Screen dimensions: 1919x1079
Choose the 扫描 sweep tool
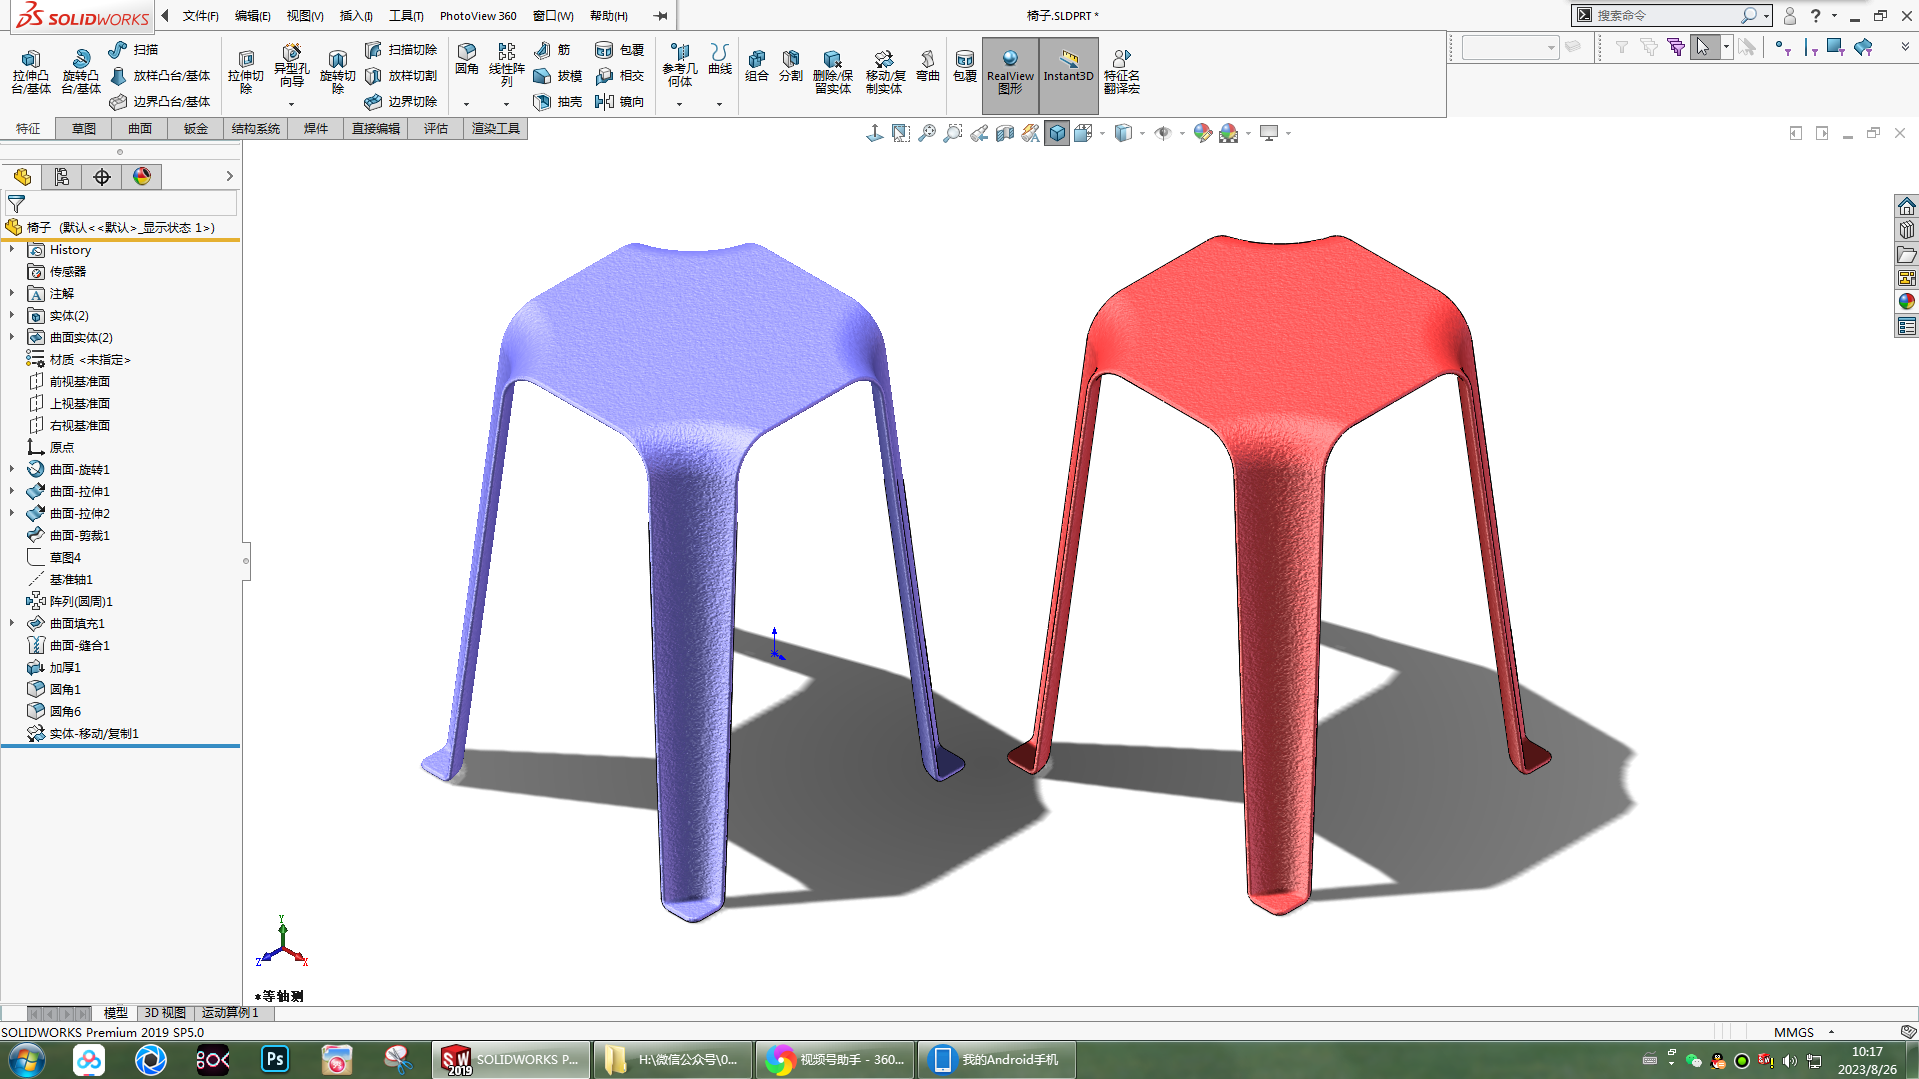pyautogui.click(x=134, y=50)
